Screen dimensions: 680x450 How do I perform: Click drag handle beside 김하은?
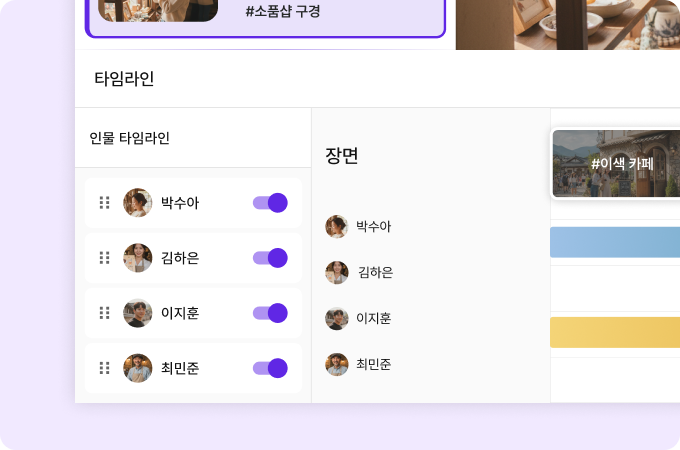[x=104, y=258]
